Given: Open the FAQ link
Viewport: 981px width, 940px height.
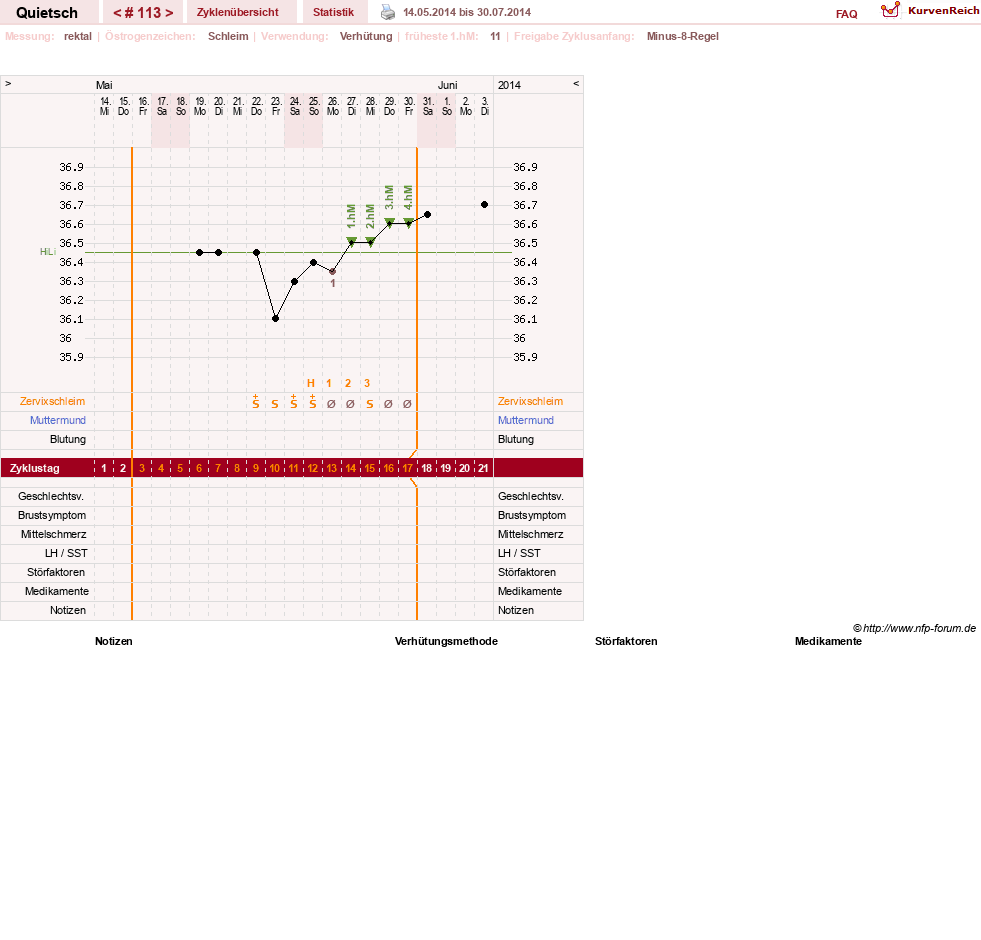Looking at the screenshot, I should tap(846, 14).
